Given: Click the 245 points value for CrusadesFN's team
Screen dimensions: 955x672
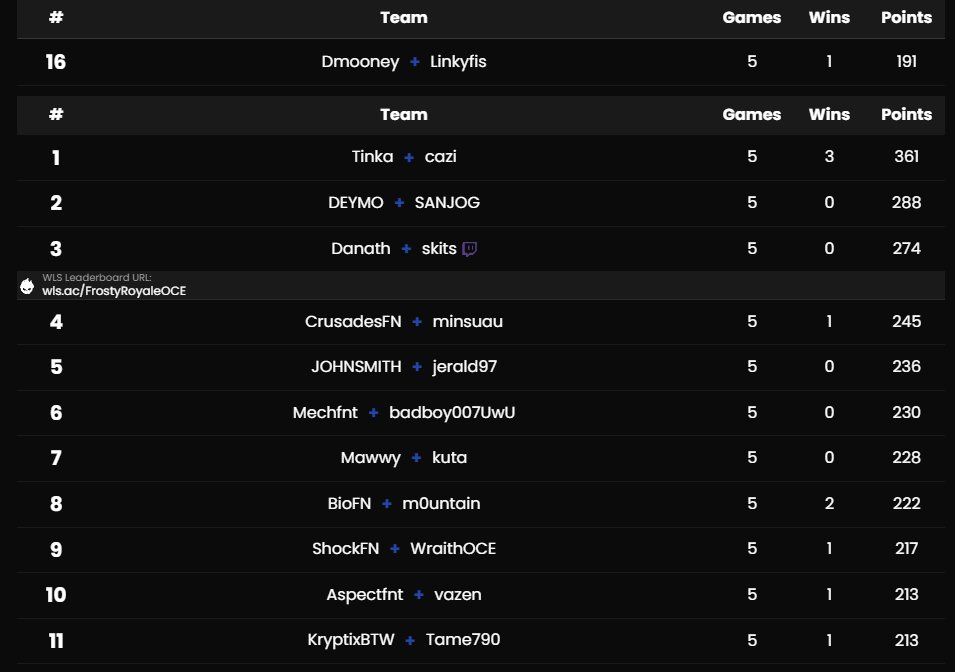Looking at the screenshot, I should tap(906, 321).
